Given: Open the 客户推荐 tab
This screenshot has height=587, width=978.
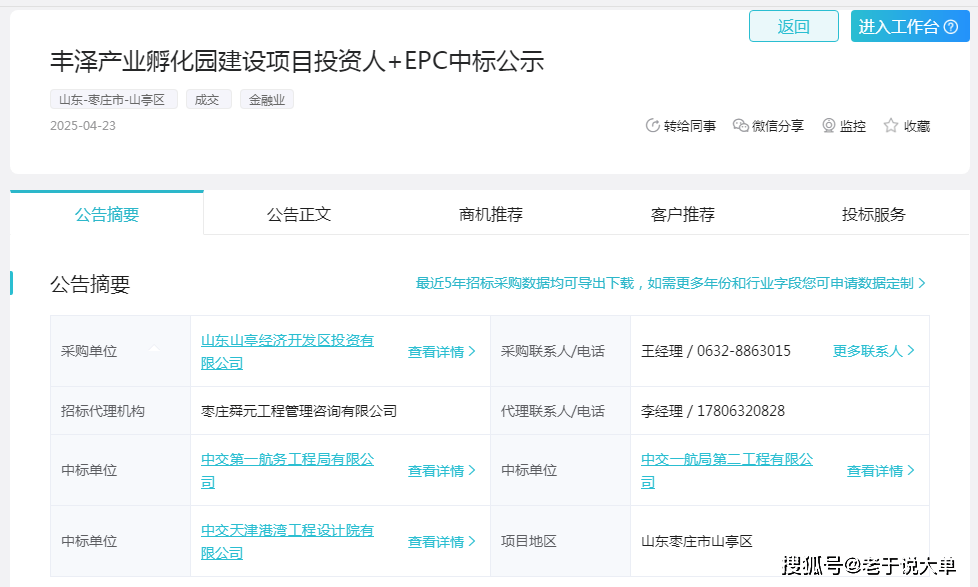Looking at the screenshot, I should point(682,214).
